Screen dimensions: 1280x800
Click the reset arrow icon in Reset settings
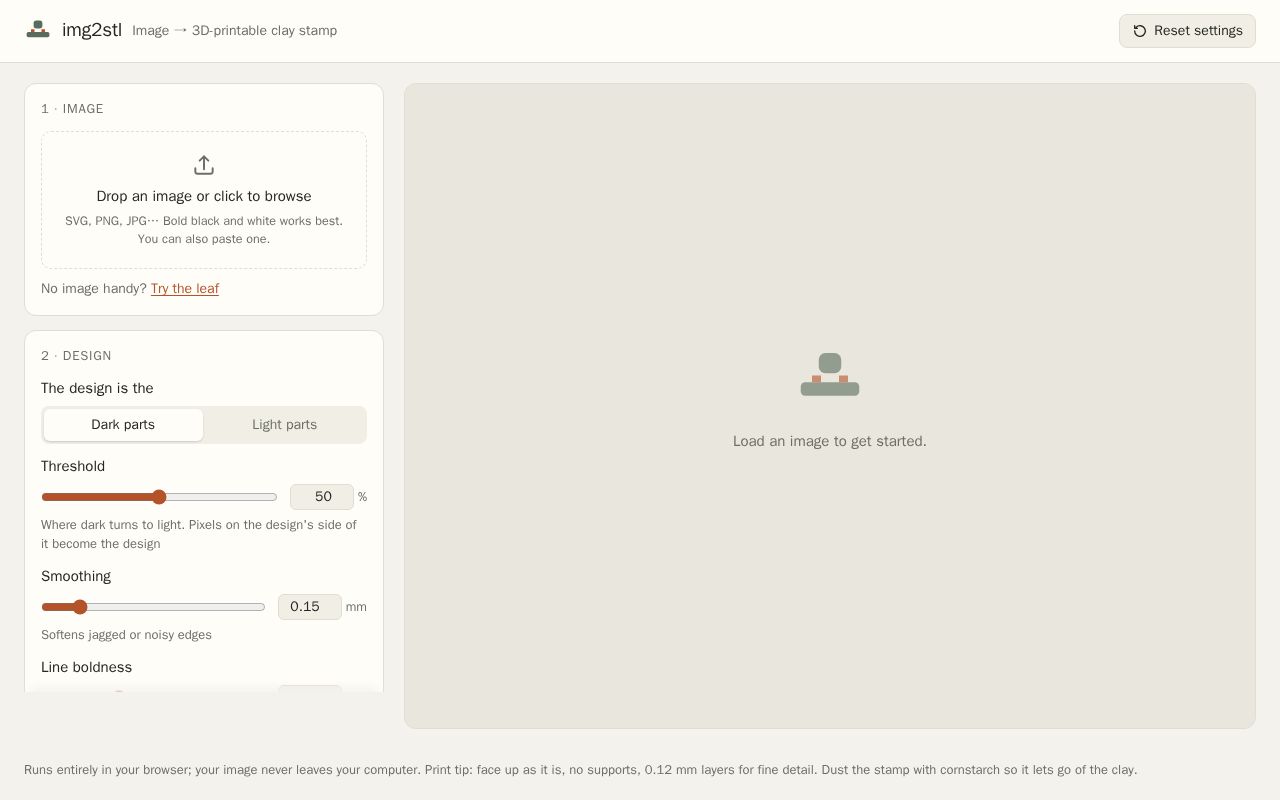coord(1140,31)
